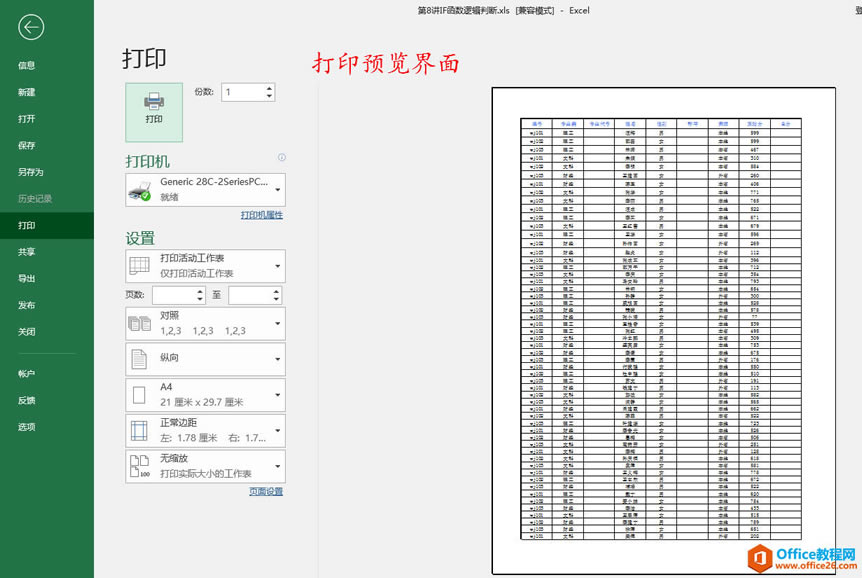Viewport: 862px width, 578px height.
Task: Click the worksheet grid icon in 打印活动工作表
Action: point(140,266)
